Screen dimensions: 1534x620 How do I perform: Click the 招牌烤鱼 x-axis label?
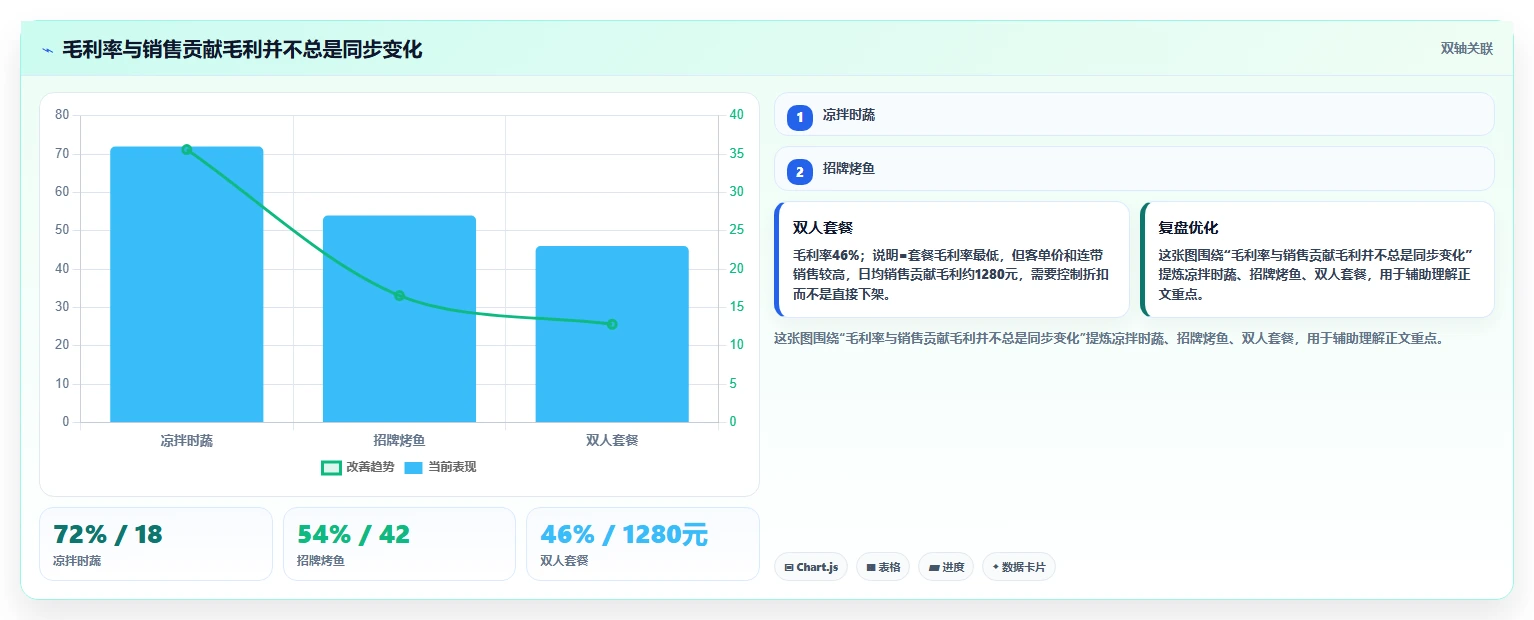click(x=399, y=440)
